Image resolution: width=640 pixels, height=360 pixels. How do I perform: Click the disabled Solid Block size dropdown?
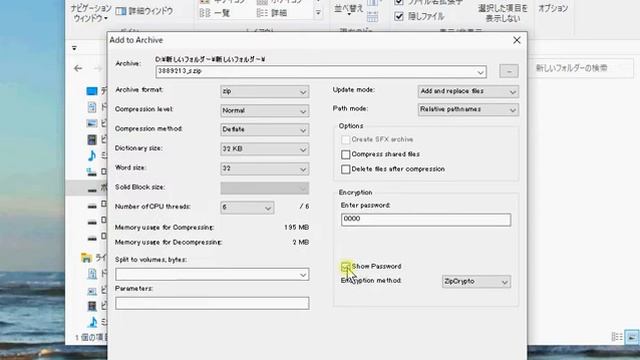264,188
